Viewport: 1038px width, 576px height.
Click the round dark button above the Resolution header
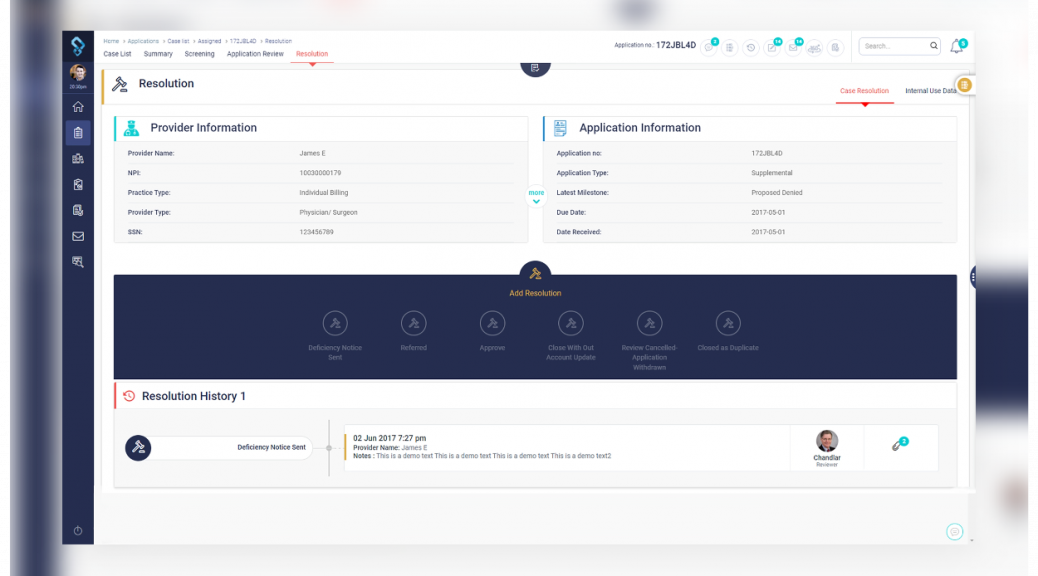click(x=535, y=67)
